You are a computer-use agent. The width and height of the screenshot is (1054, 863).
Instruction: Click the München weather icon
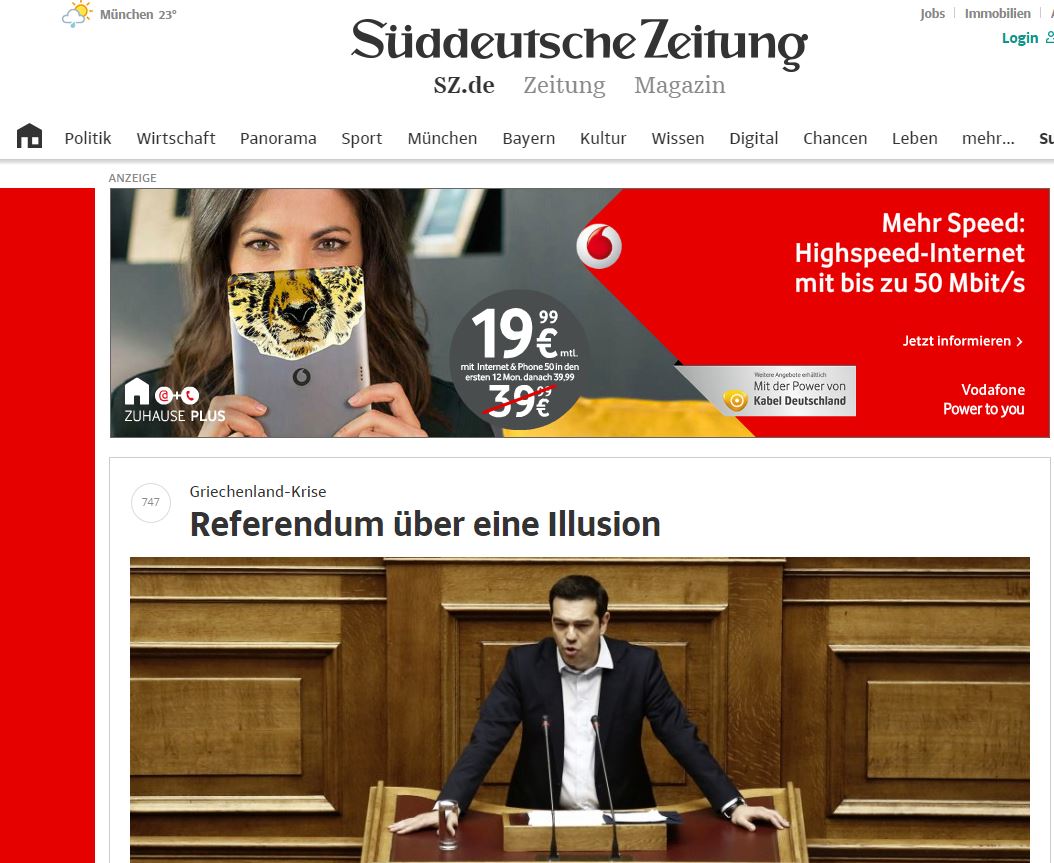[x=77, y=14]
